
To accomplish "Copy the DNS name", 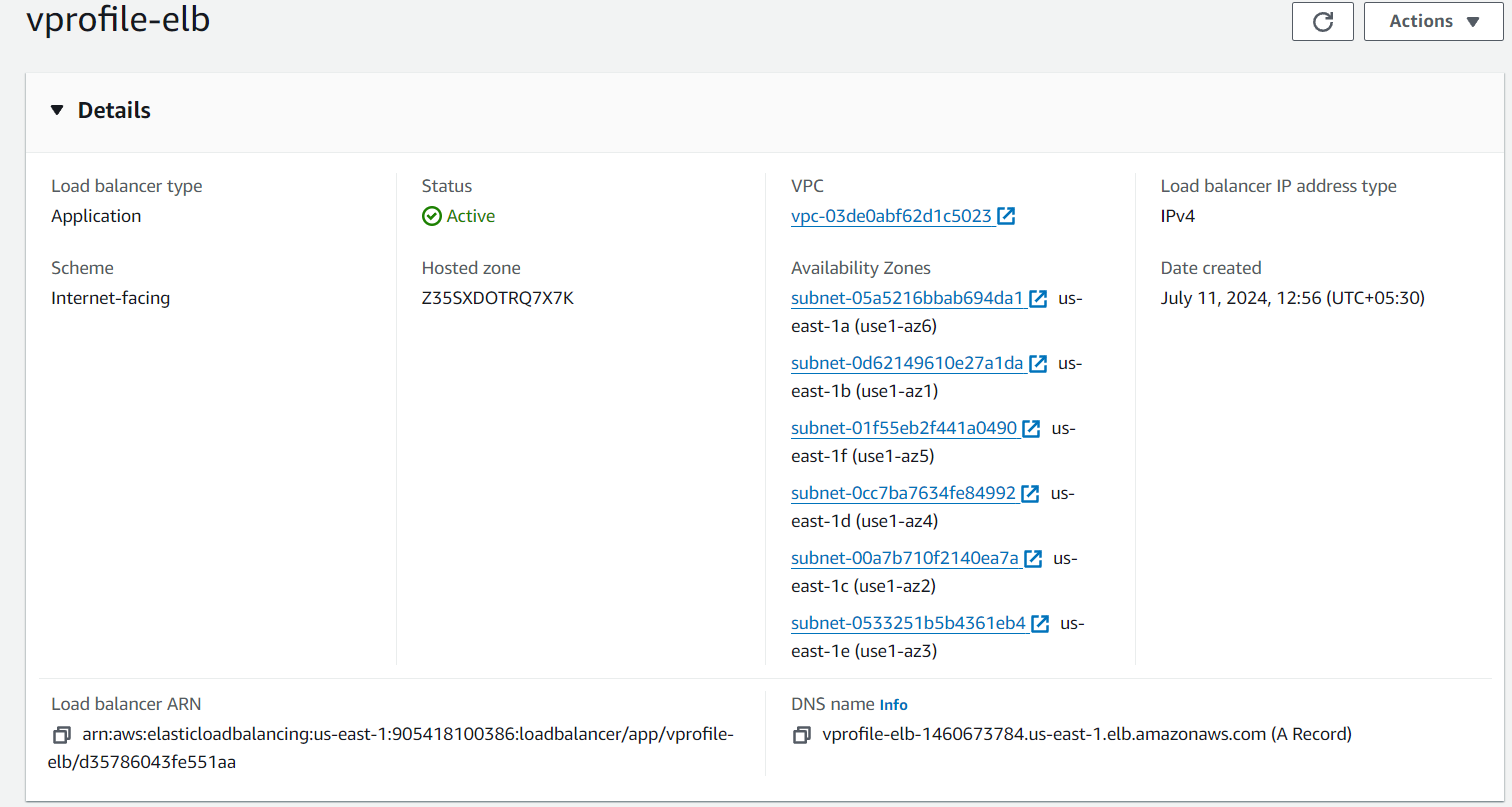I will point(801,735).
